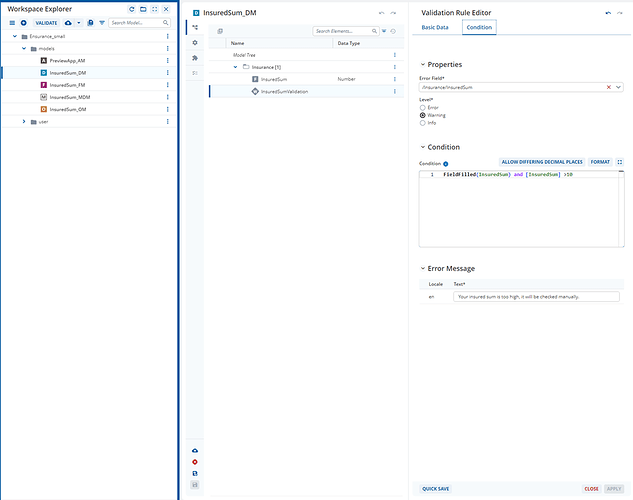Expand the Workspace Explorer to fullscreen
Viewport: 633px width, 500px height.
pyautogui.click(x=155, y=9)
